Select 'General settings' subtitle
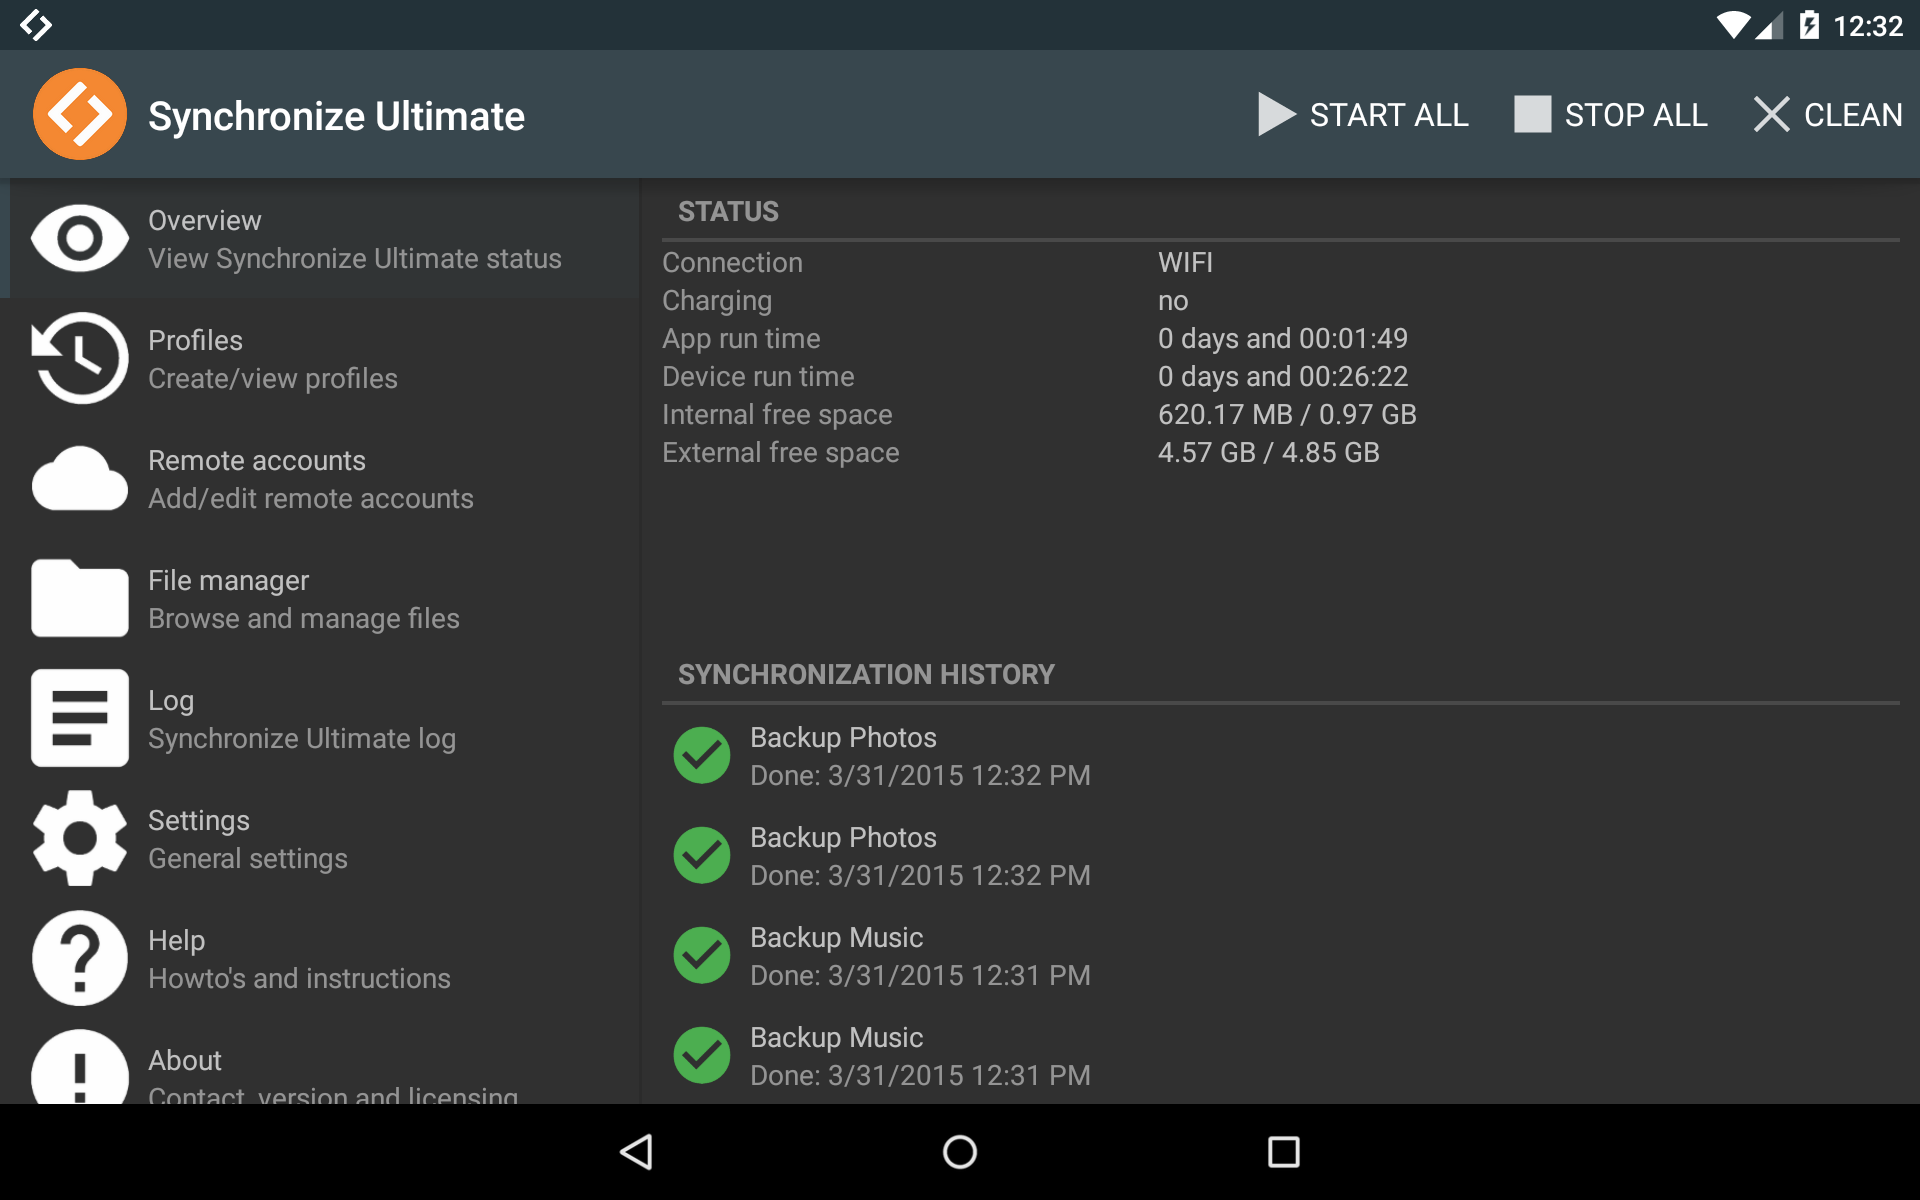 pos(248,858)
